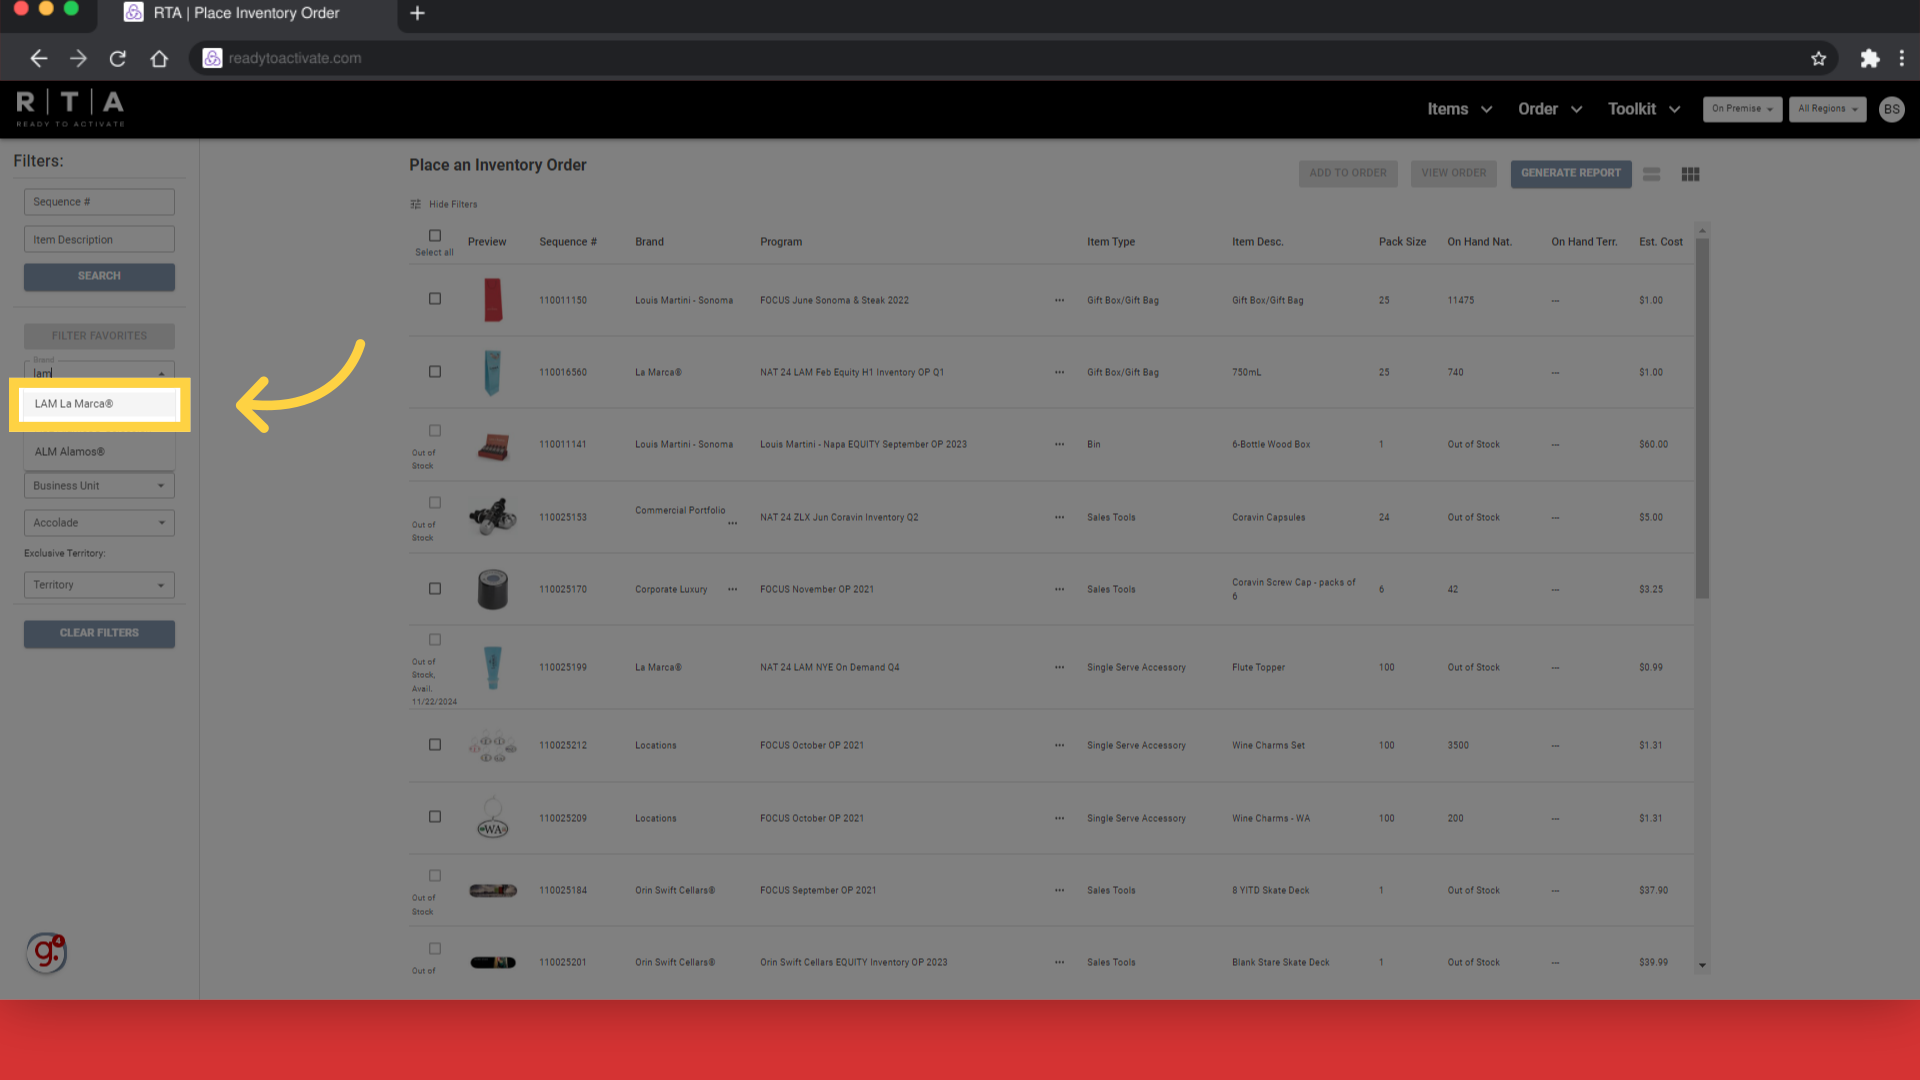Check the Select all checkbox
Viewport: 1920px width, 1080px height.
435,236
